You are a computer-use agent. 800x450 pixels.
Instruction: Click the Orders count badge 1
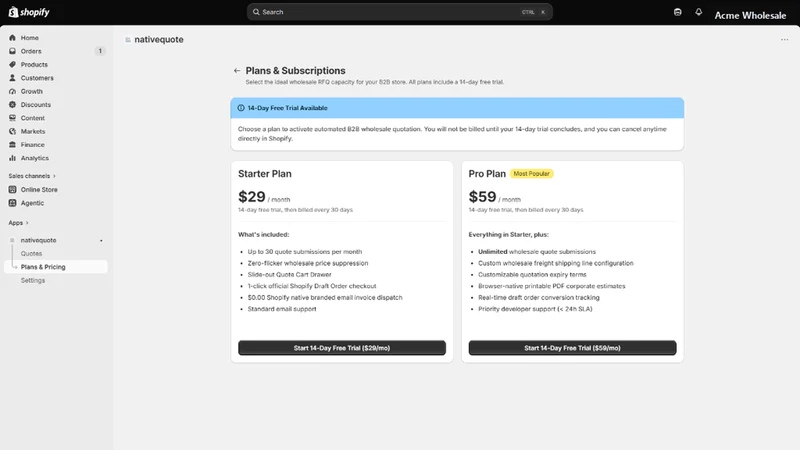[100, 51]
